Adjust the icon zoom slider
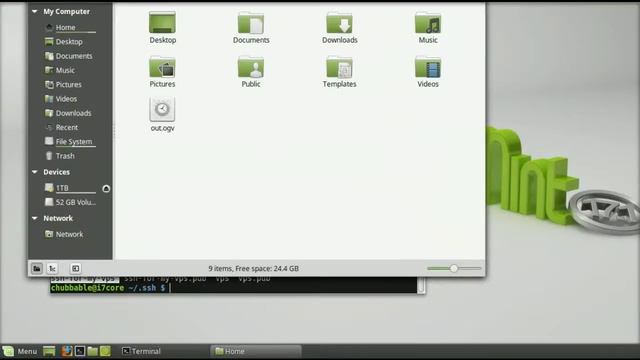 click(454, 269)
